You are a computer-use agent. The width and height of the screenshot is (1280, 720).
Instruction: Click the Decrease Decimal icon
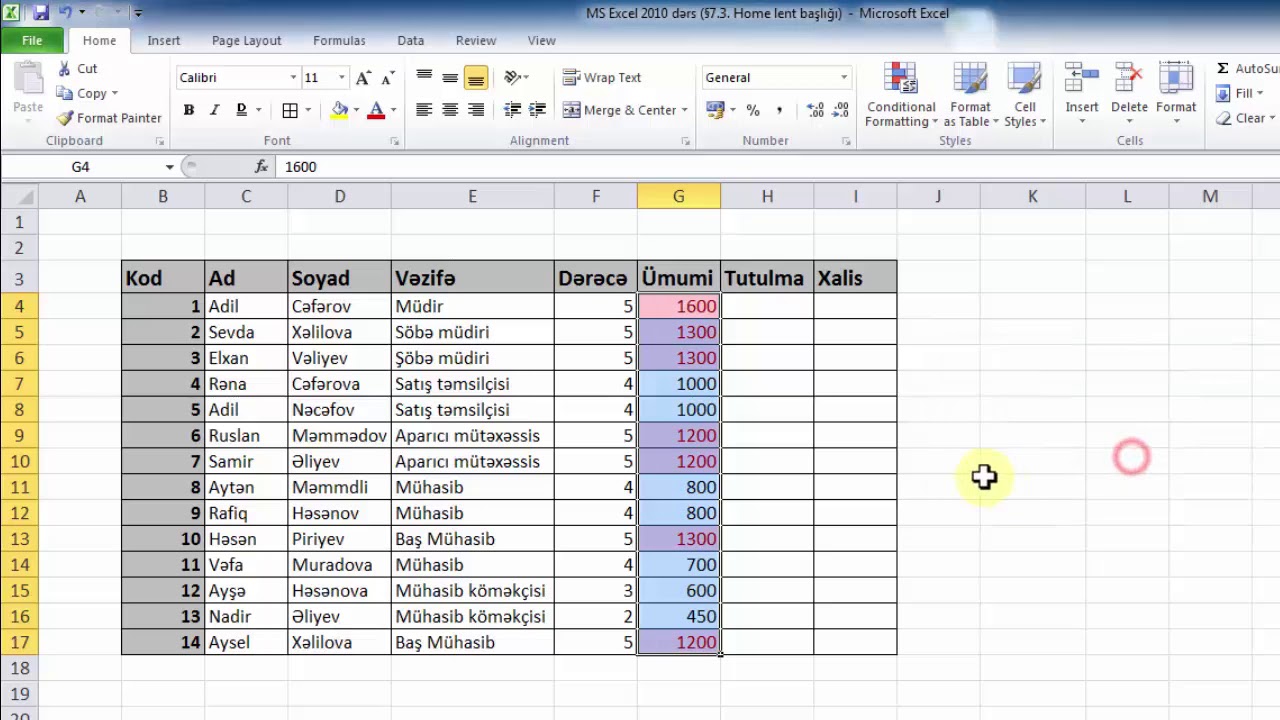tap(841, 110)
